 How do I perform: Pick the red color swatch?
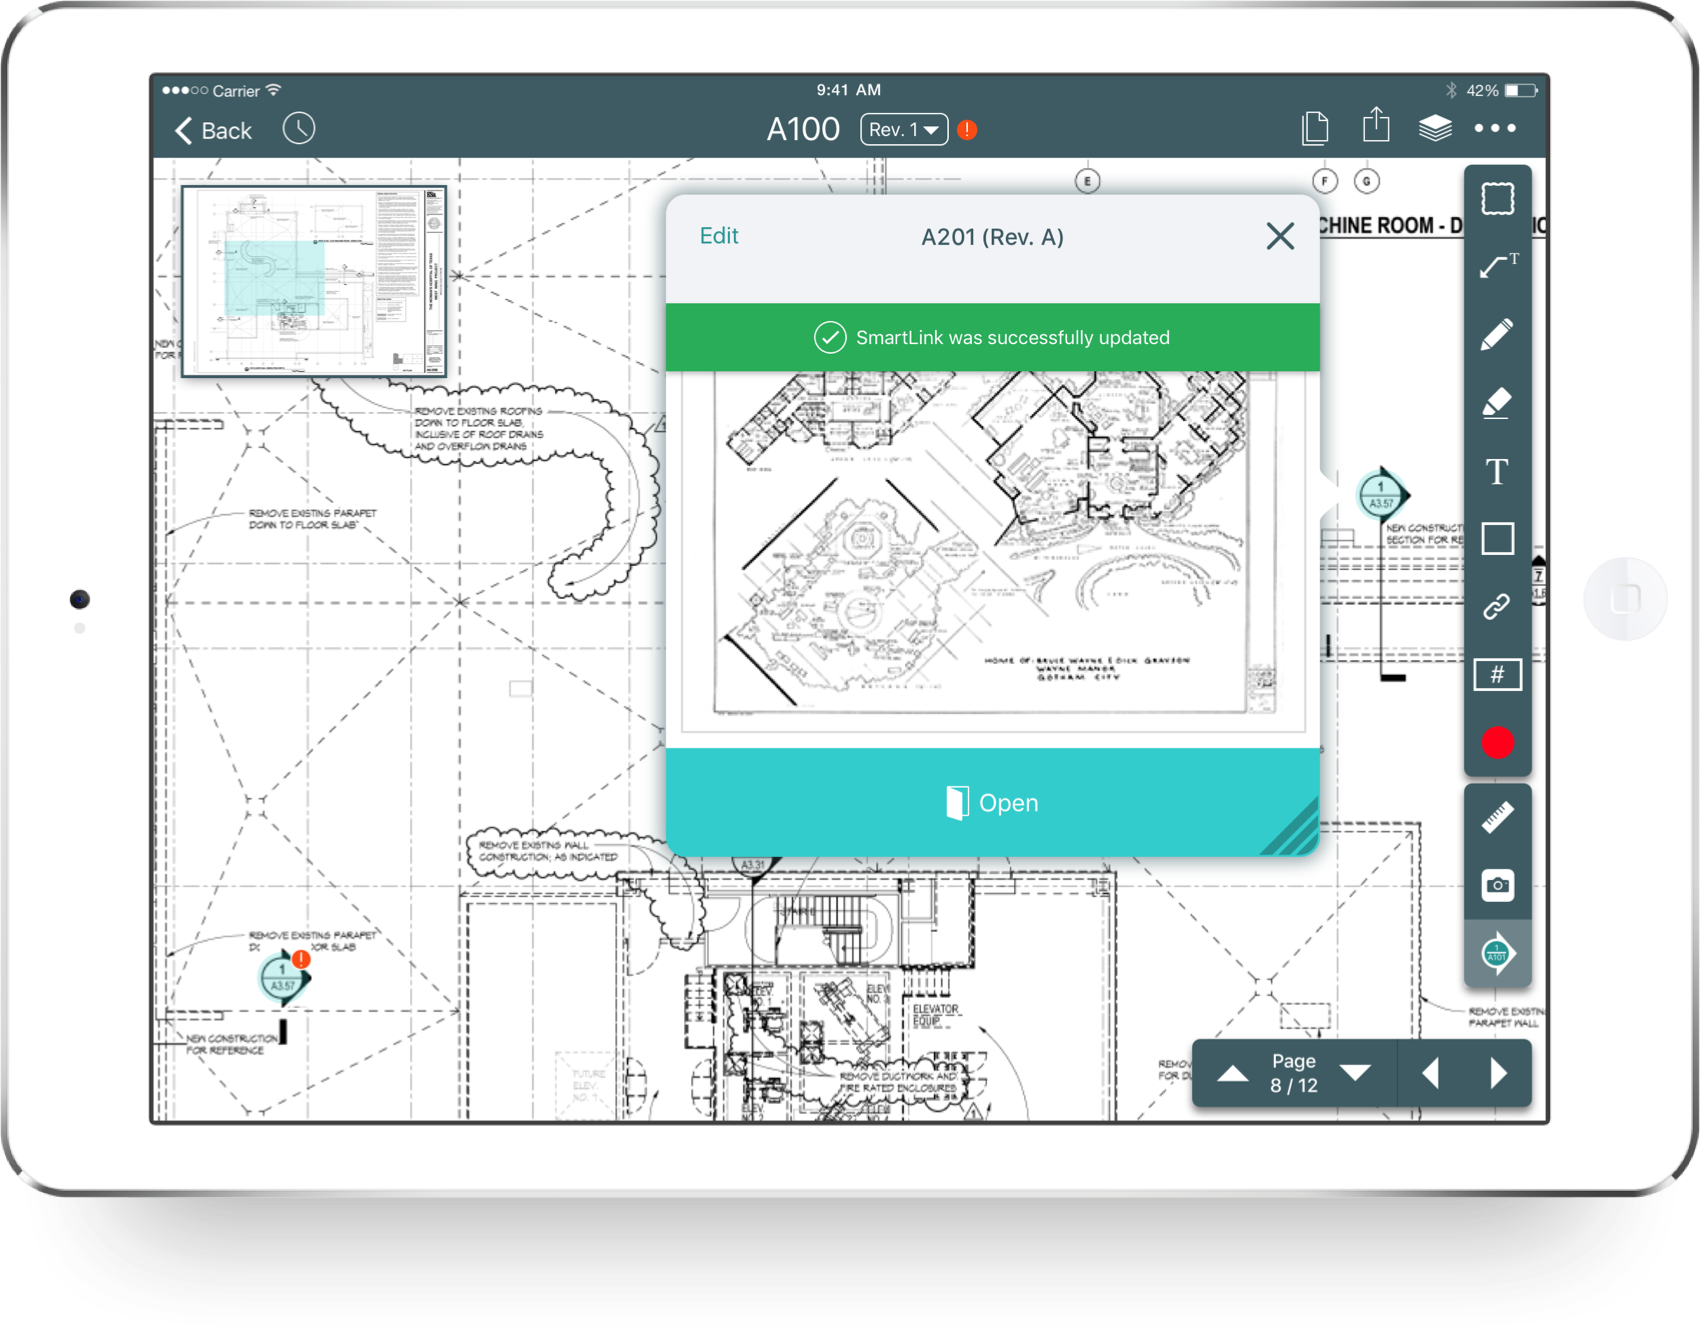tap(1497, 743)
